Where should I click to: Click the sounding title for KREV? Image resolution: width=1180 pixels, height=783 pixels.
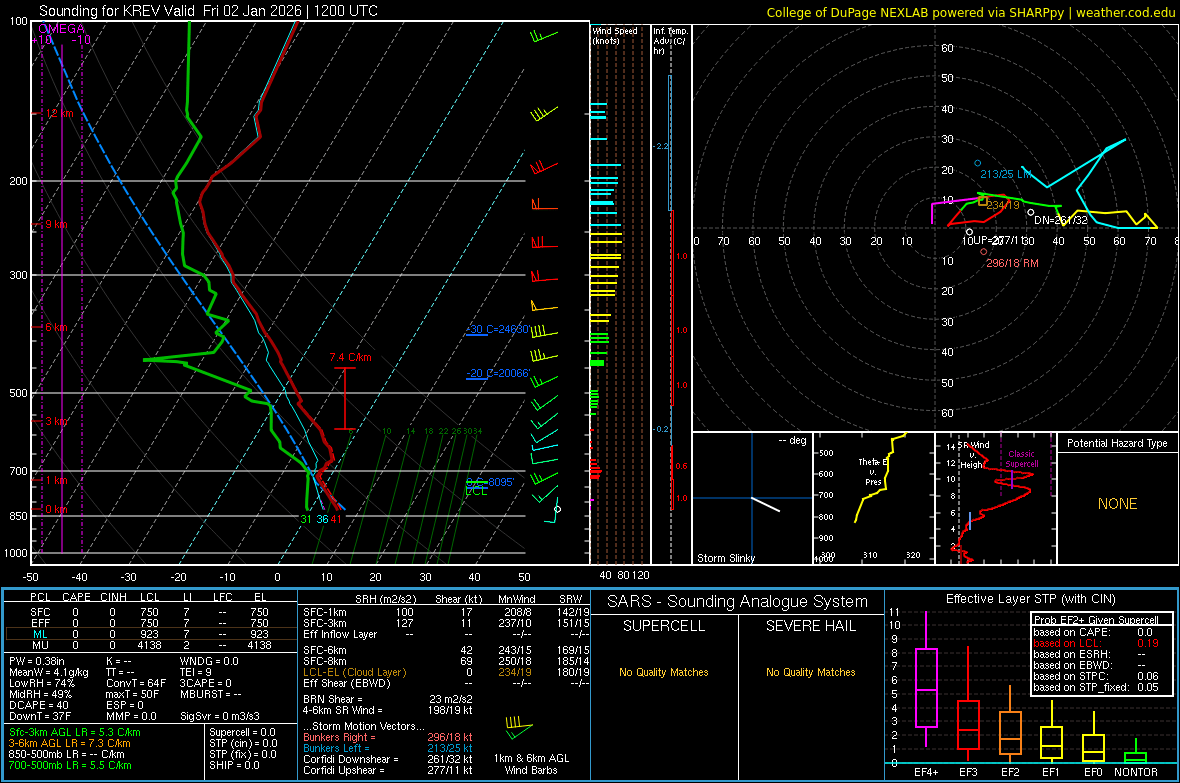tap(208, 11)
